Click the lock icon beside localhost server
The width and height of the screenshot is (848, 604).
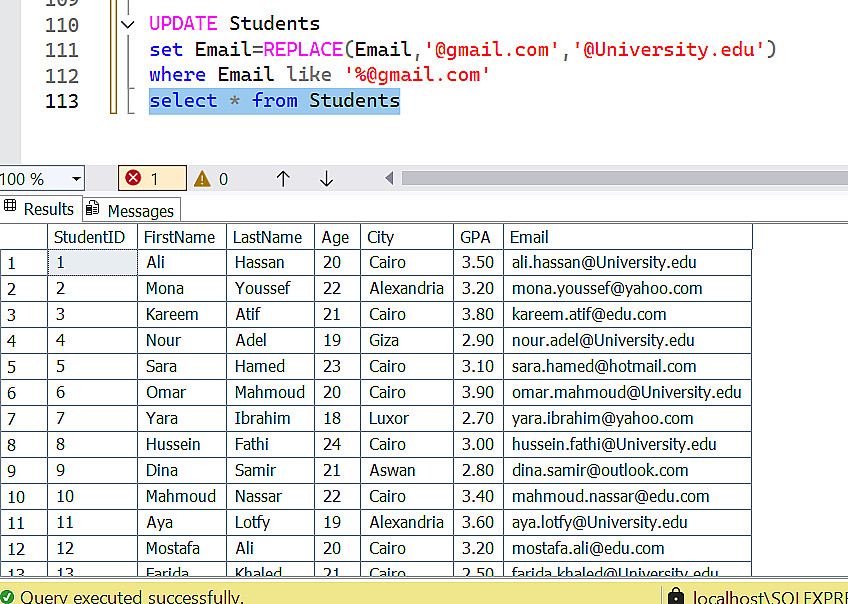click(675, 597)
